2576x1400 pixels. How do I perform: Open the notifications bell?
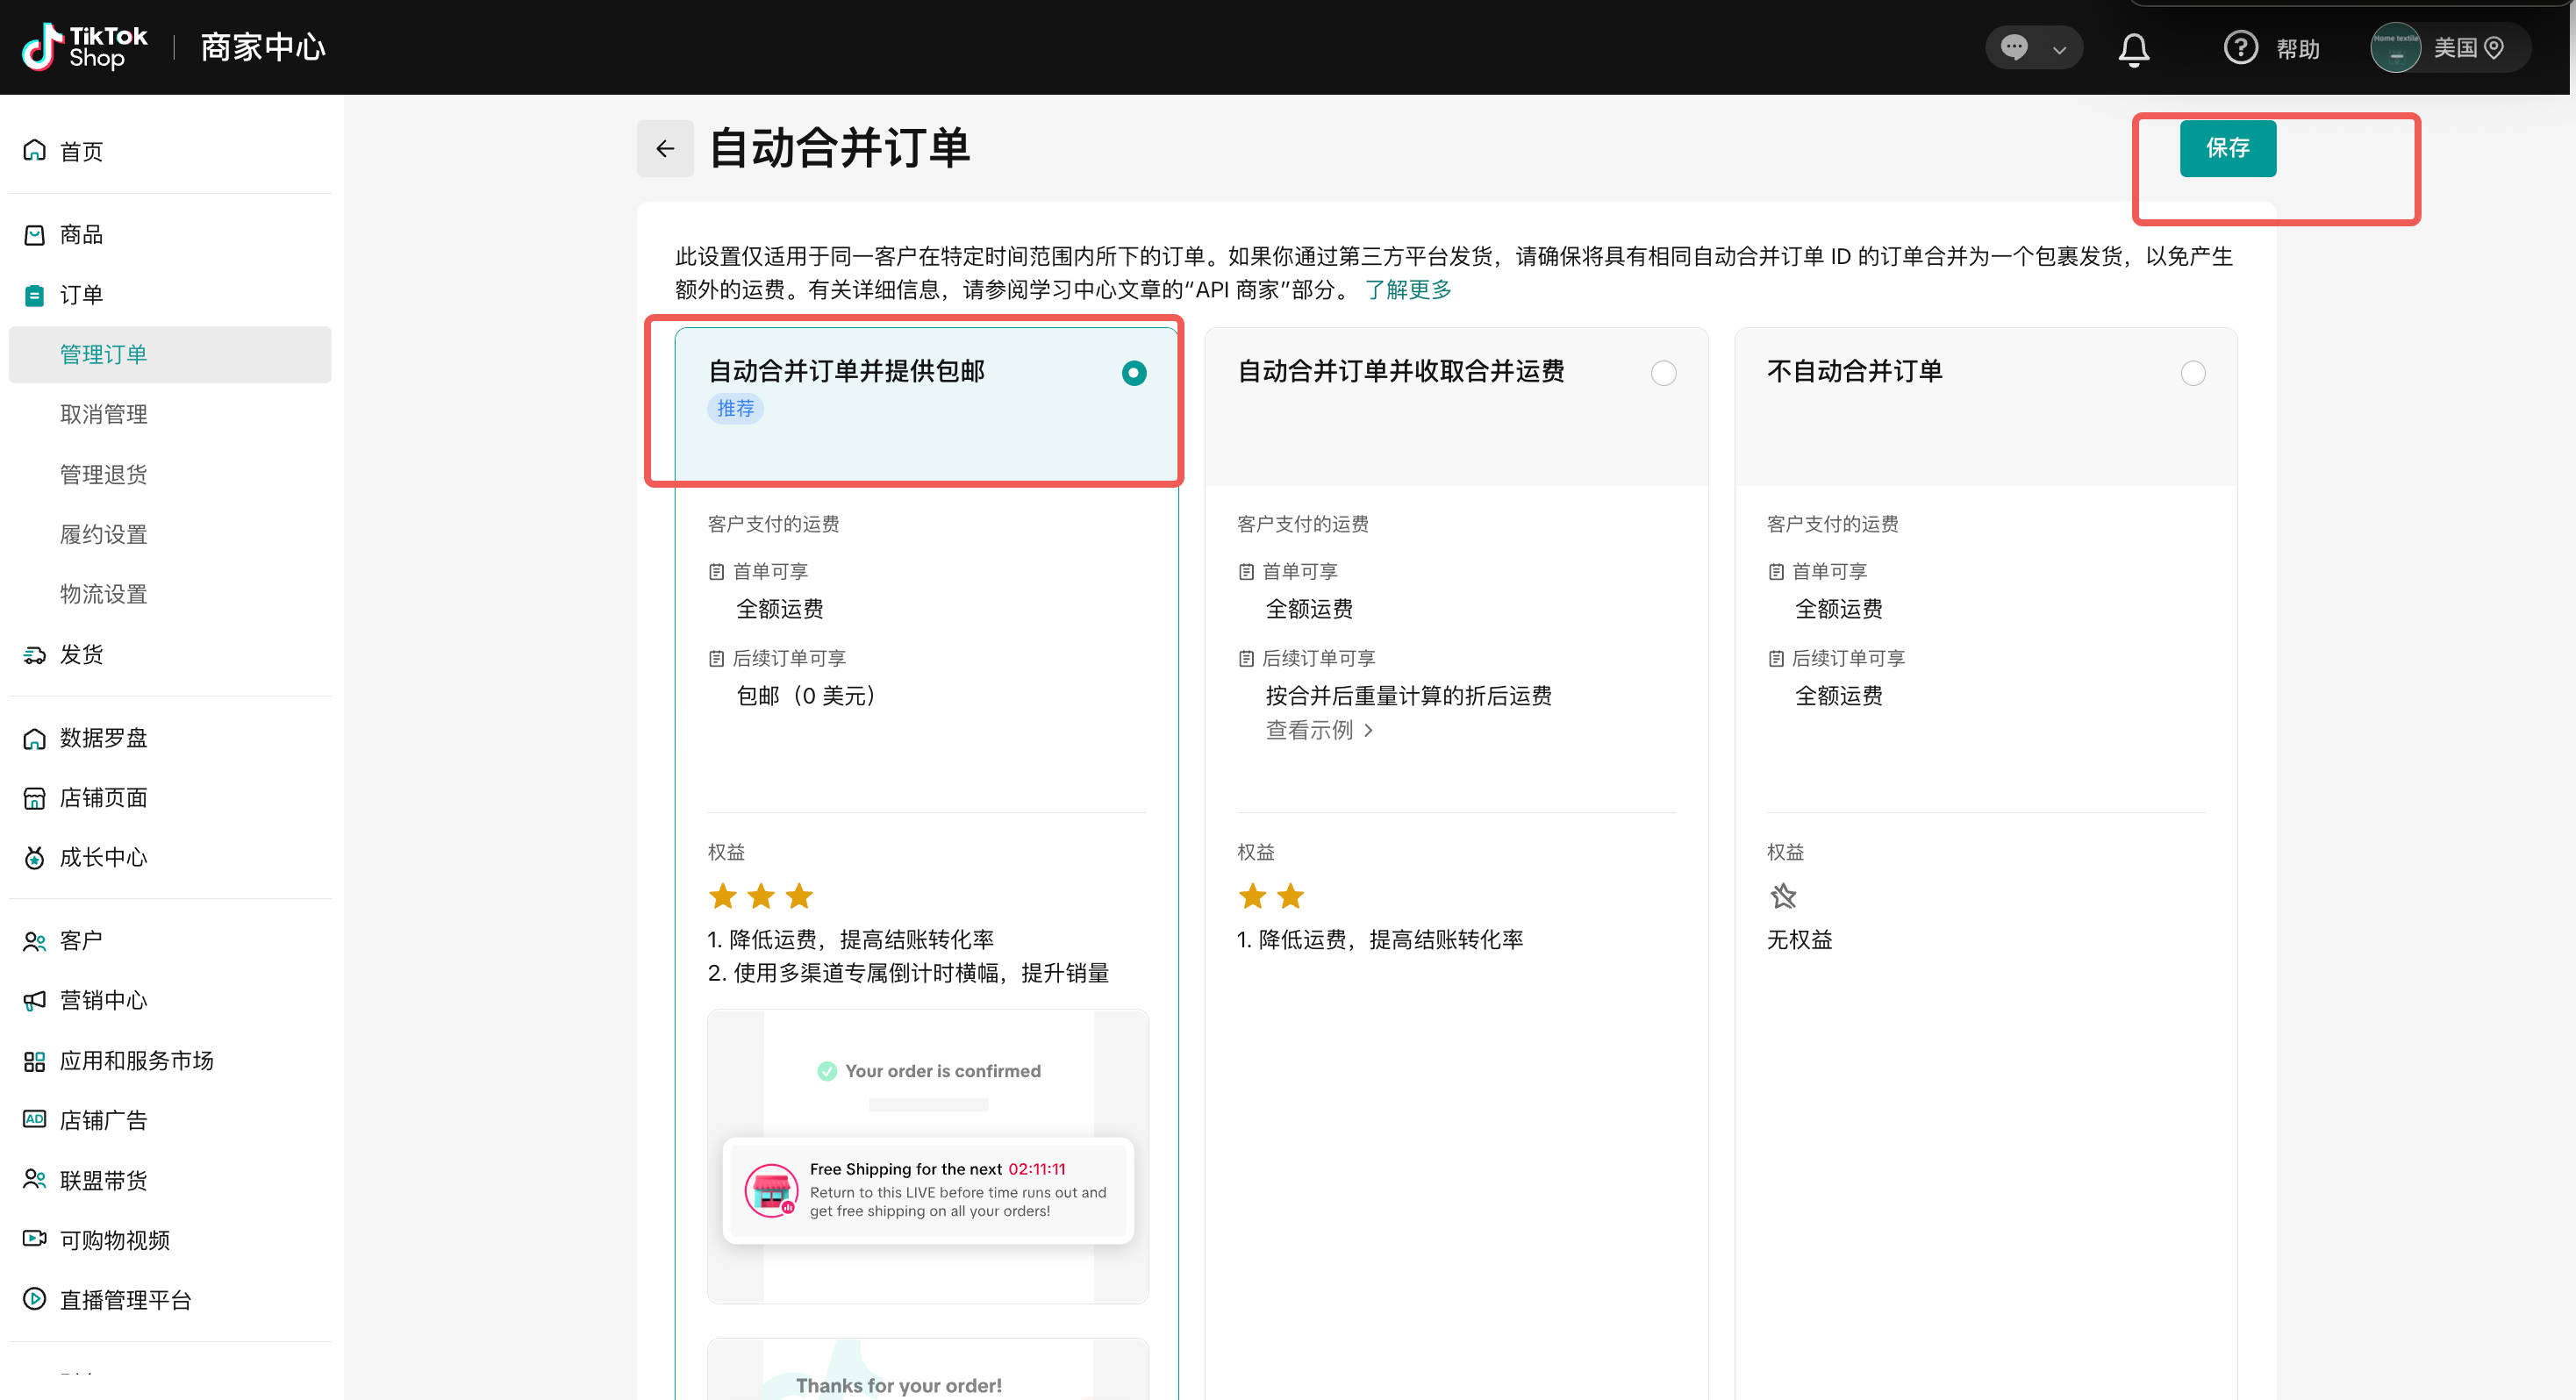(2133, 48)
